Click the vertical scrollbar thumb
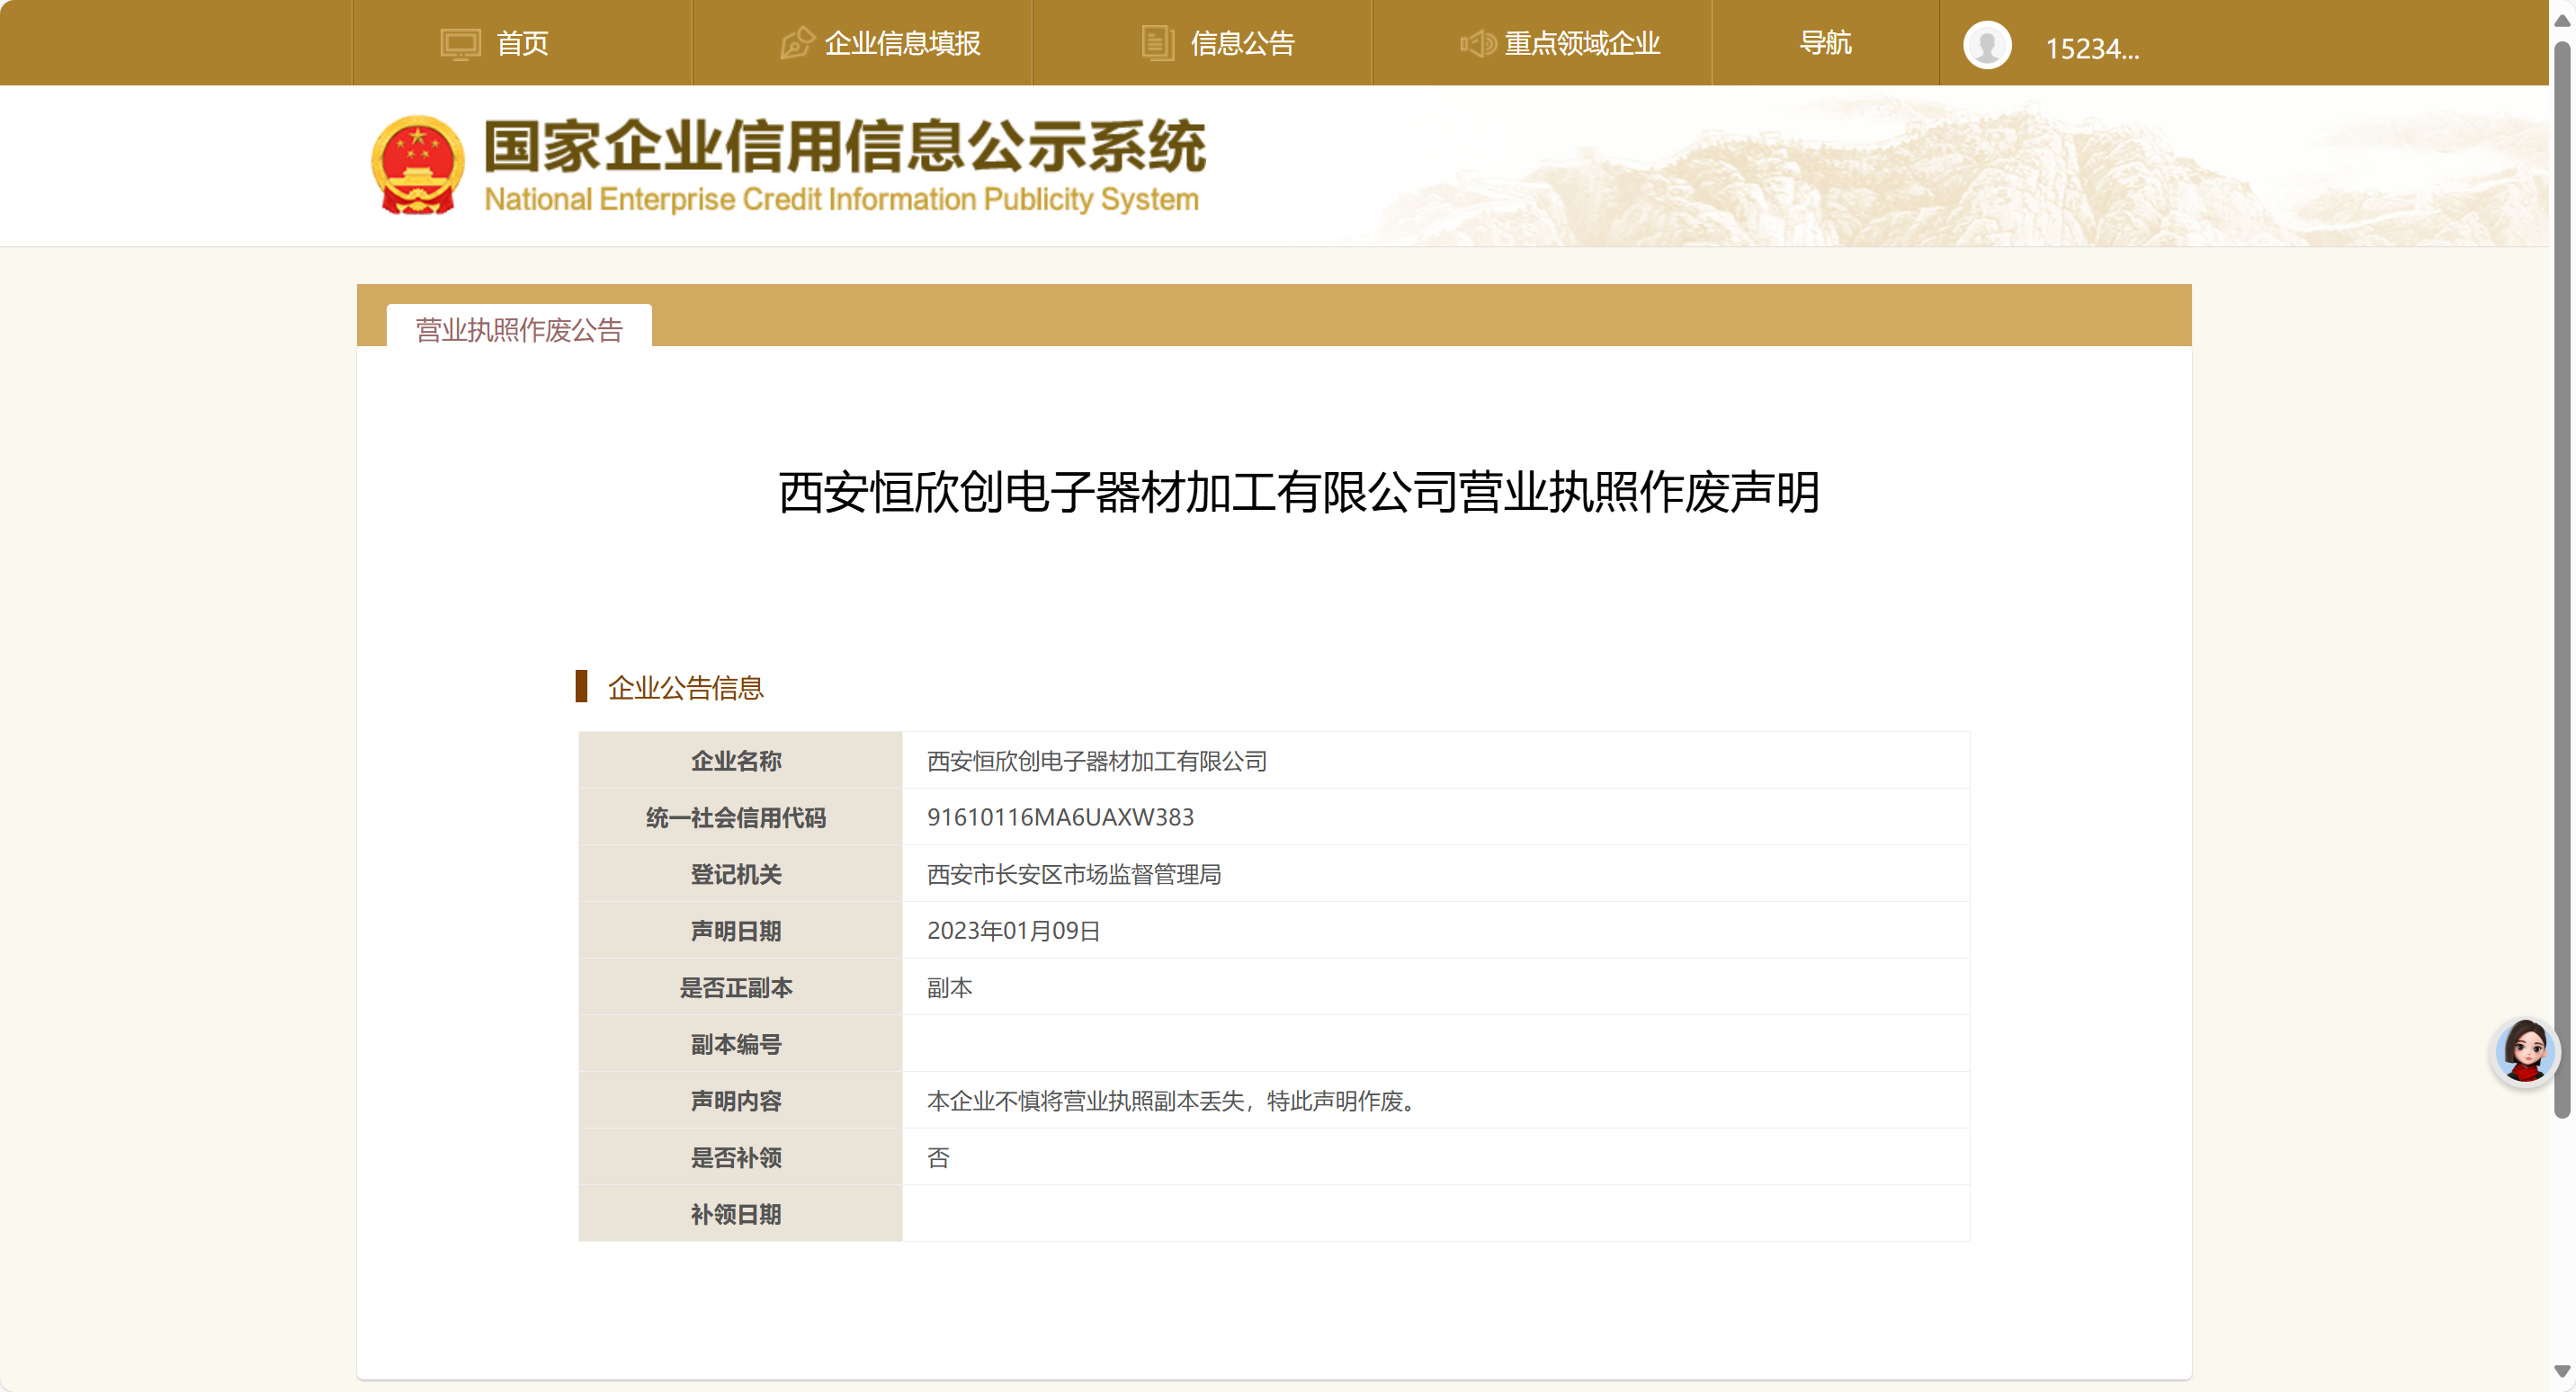 (x=2562, y=580)
